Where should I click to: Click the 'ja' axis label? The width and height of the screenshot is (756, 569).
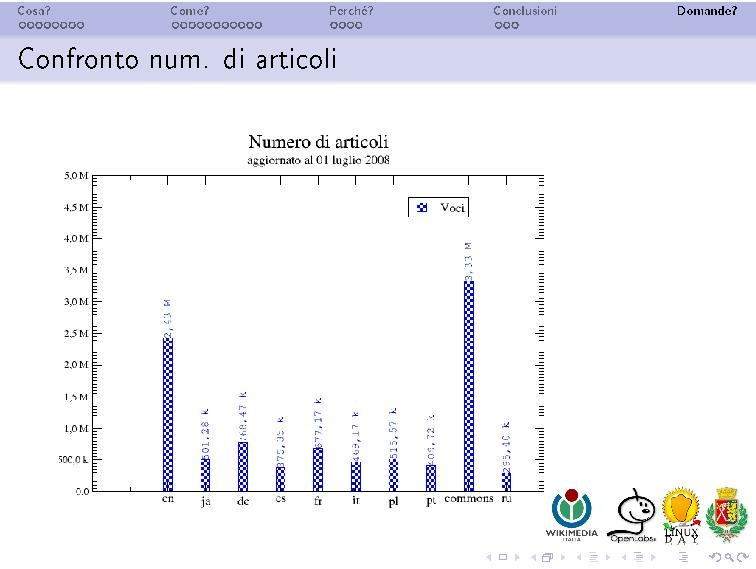point(205,501)
